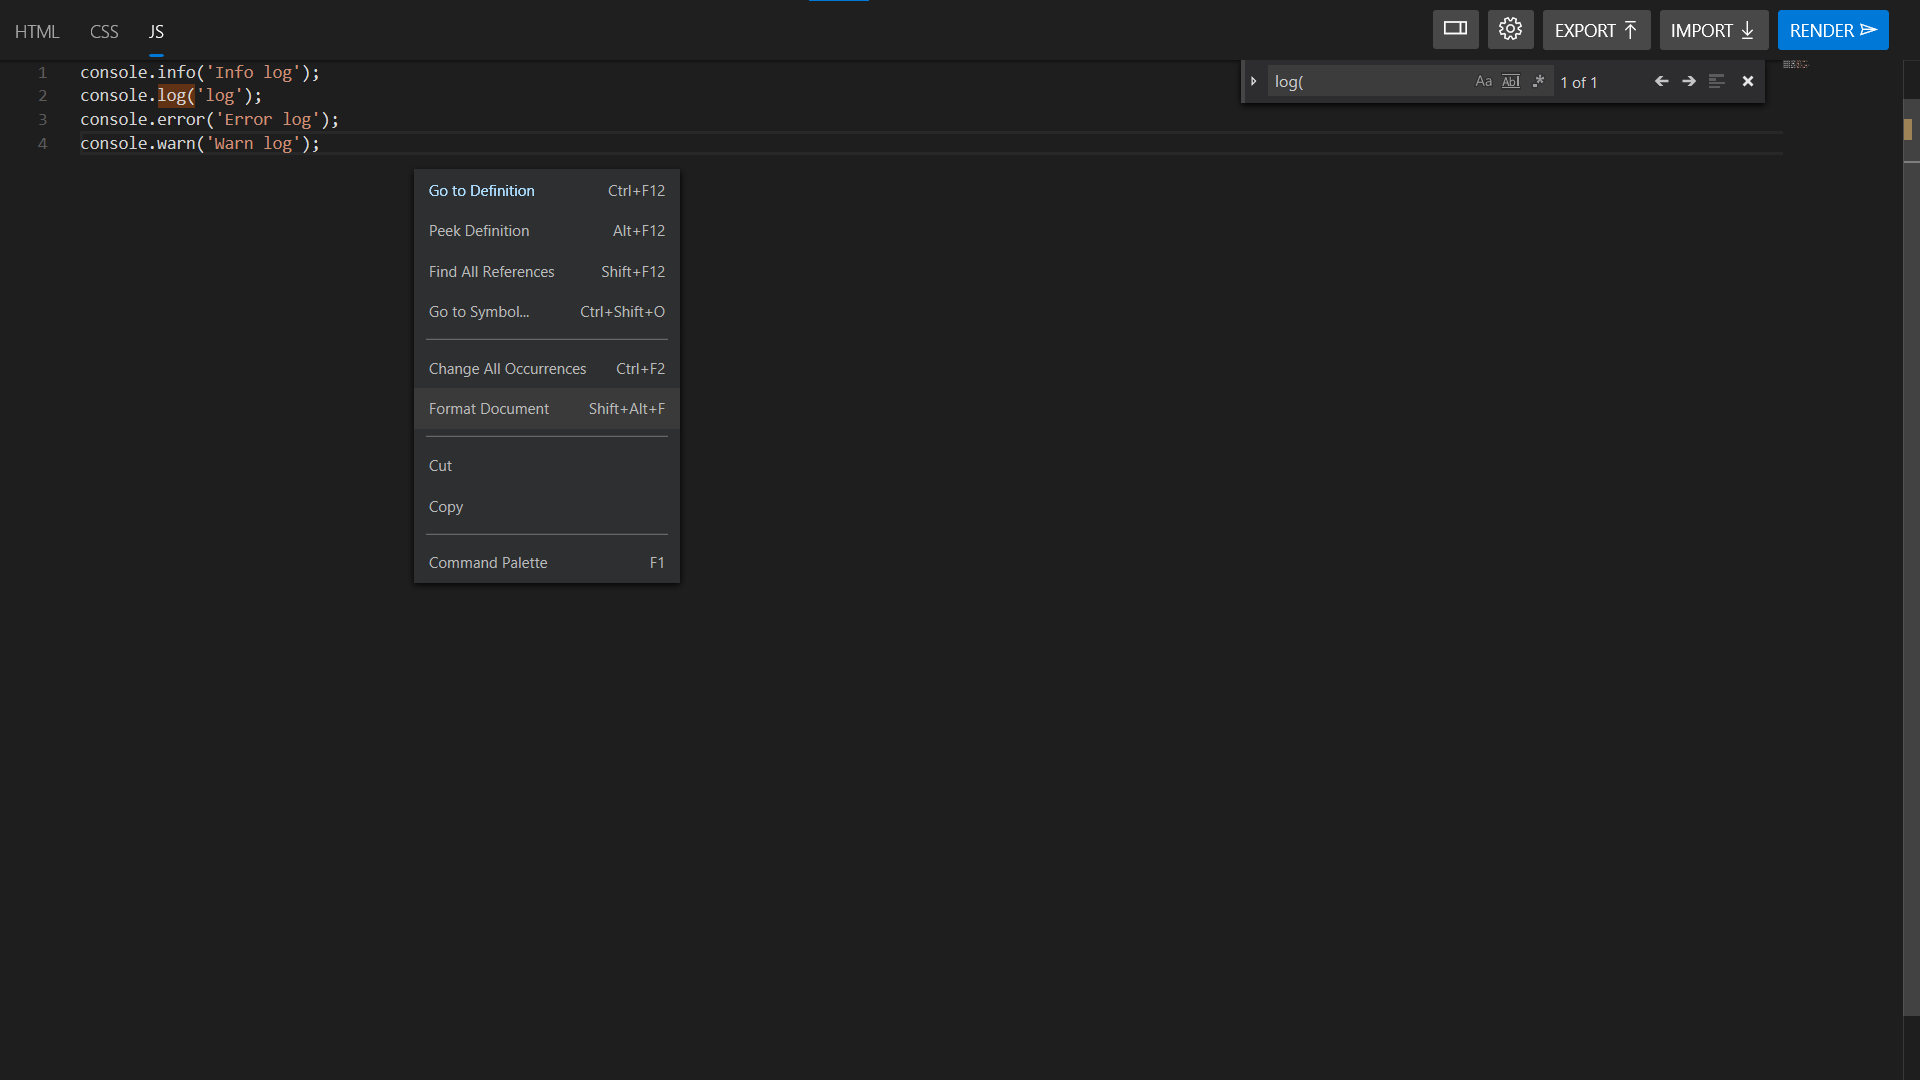Viewport: 1920px width, 1080px height.
Task: Click the IMPORT button
Action: point(1712,30)
